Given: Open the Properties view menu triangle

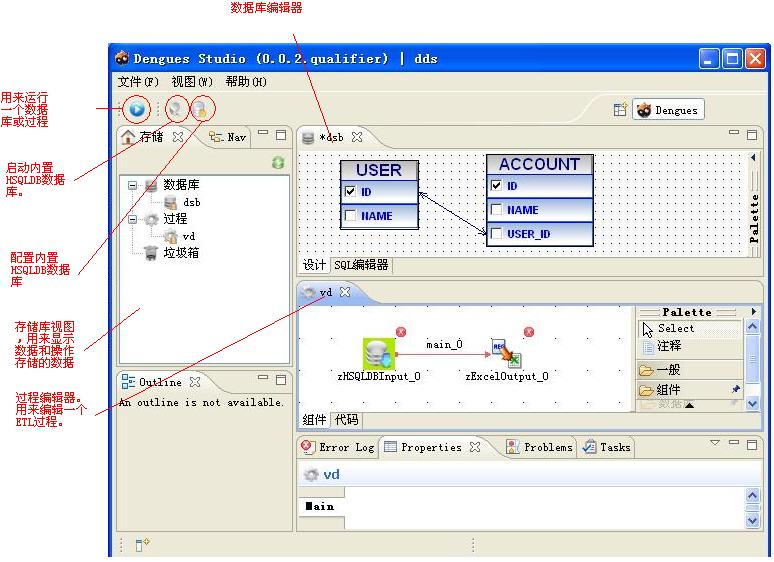Looking at the screenshot, I should pos(715,442).
